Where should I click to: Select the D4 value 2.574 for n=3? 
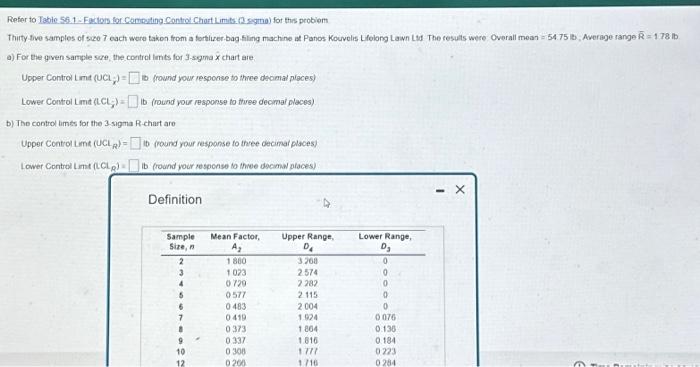308,272
